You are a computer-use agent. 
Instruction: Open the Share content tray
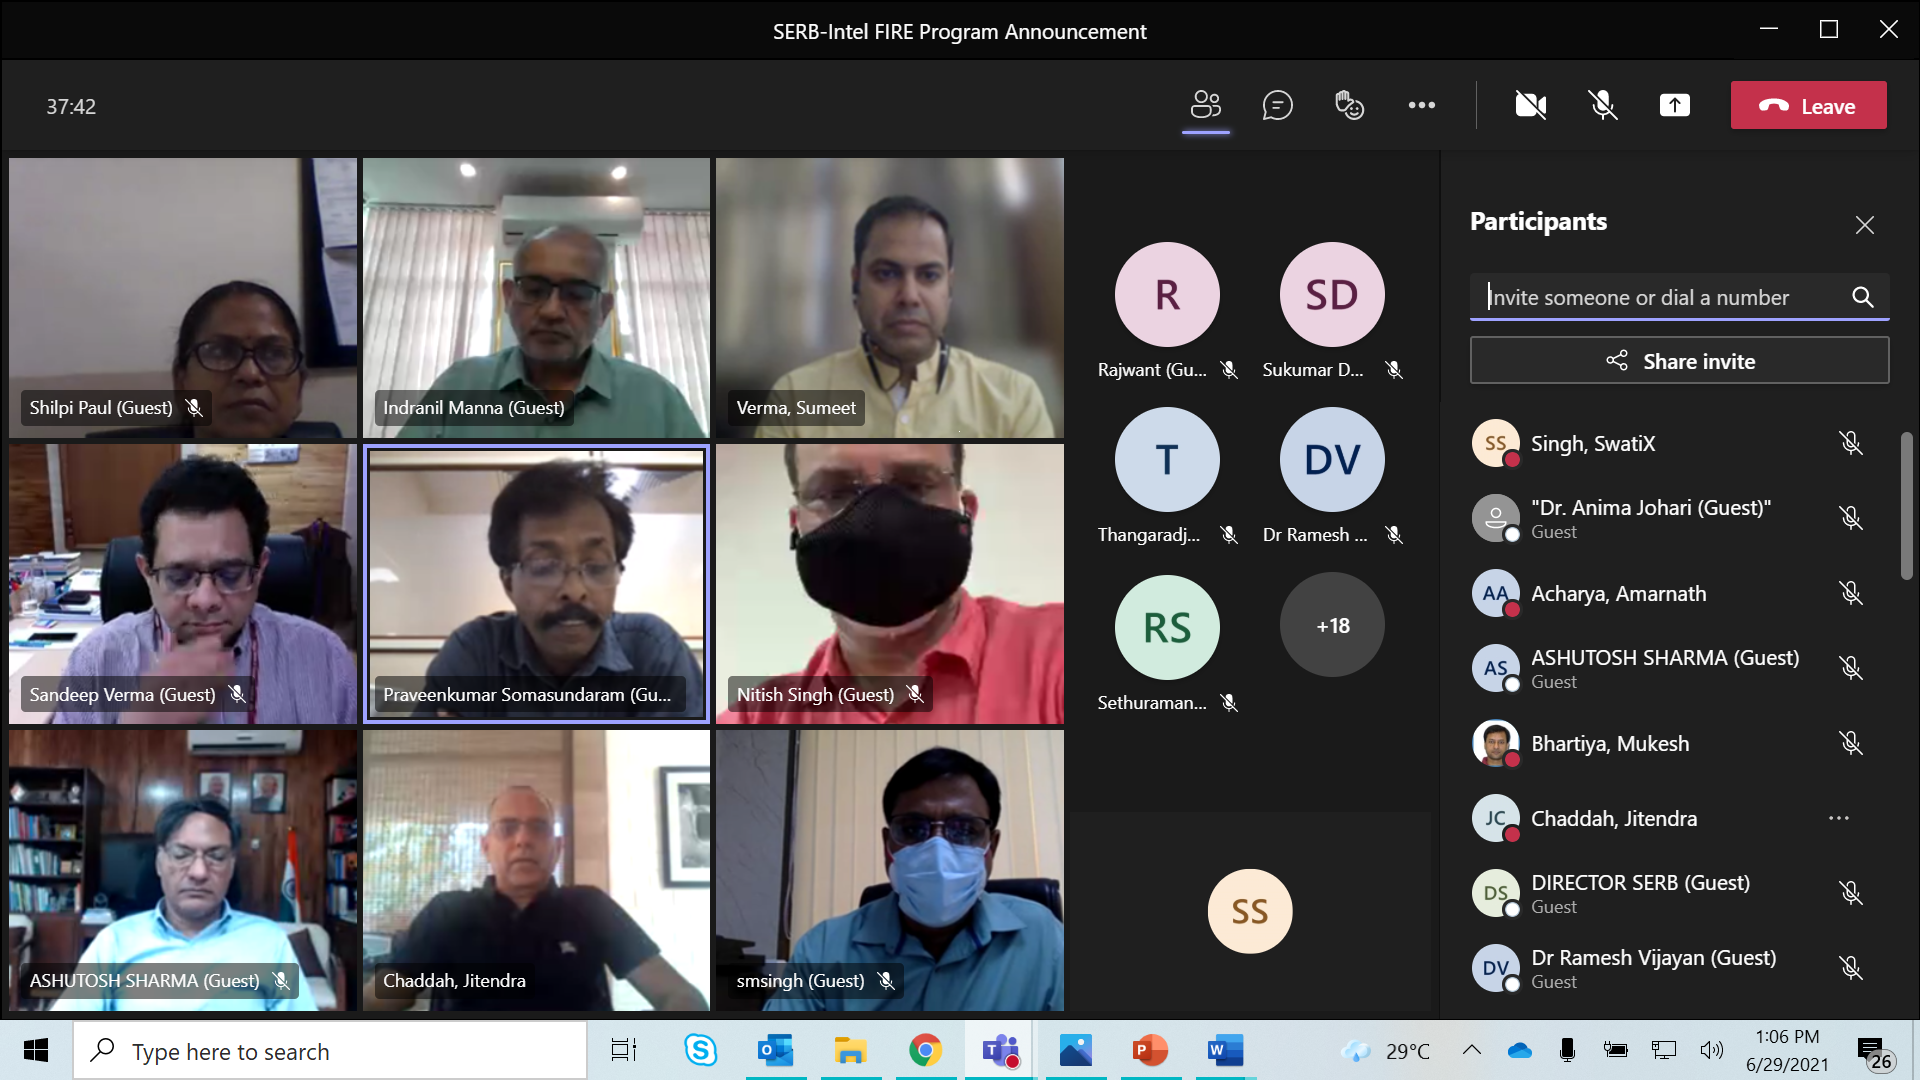coord(1675,105)
